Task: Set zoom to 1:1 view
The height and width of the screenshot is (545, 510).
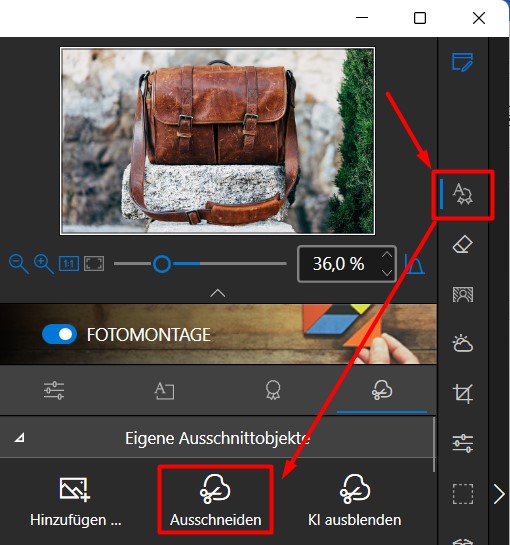Action: coord(69,263)
